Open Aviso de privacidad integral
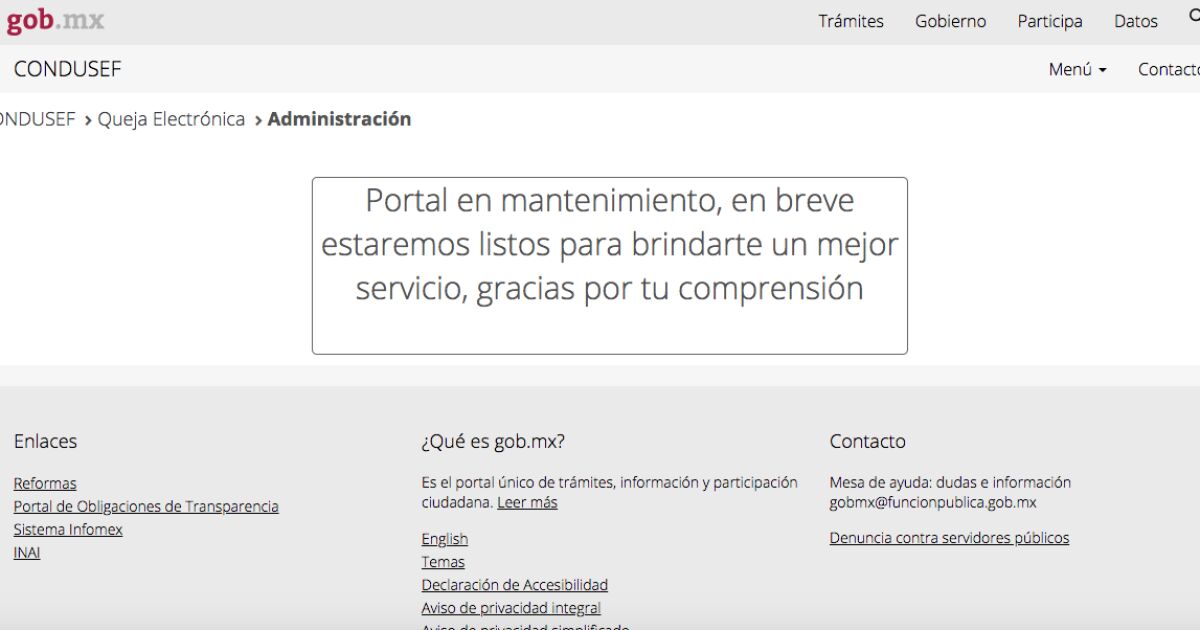 (x=511, y=607)
